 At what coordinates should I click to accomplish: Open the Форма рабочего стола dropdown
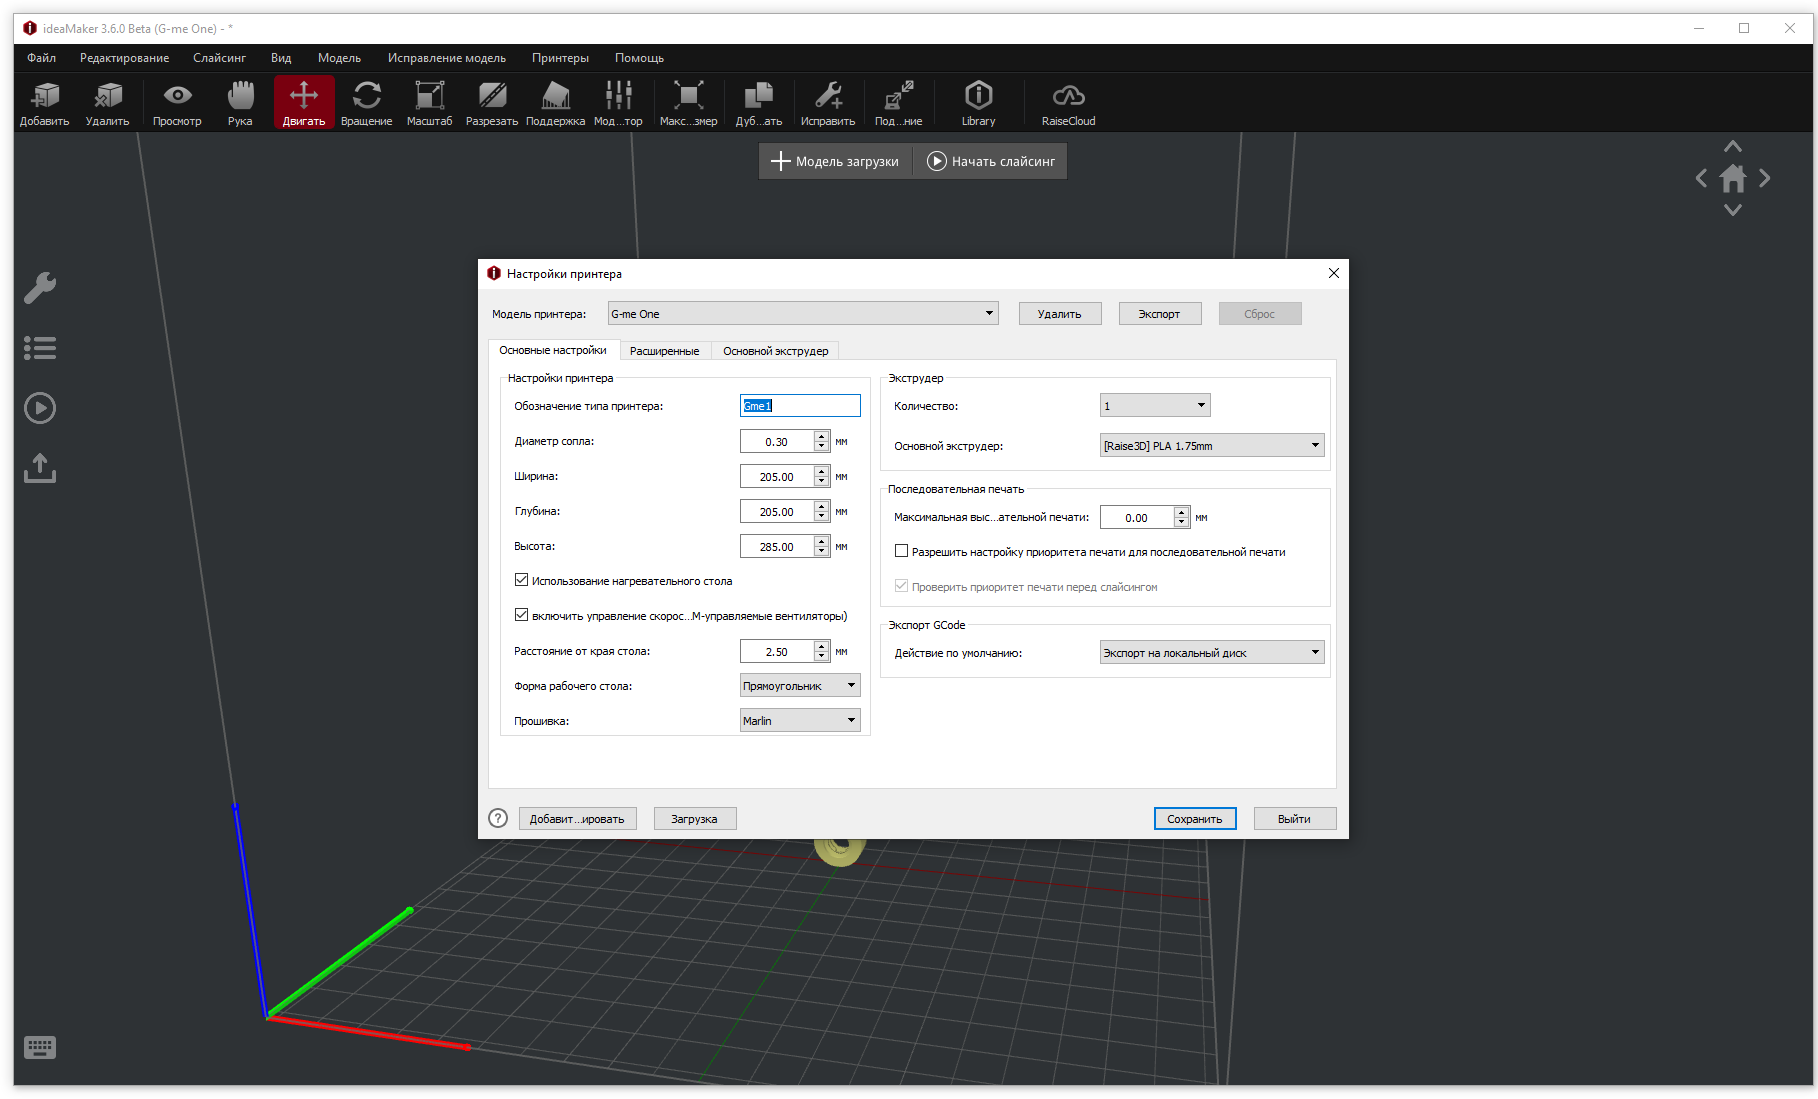click(800, 685)
